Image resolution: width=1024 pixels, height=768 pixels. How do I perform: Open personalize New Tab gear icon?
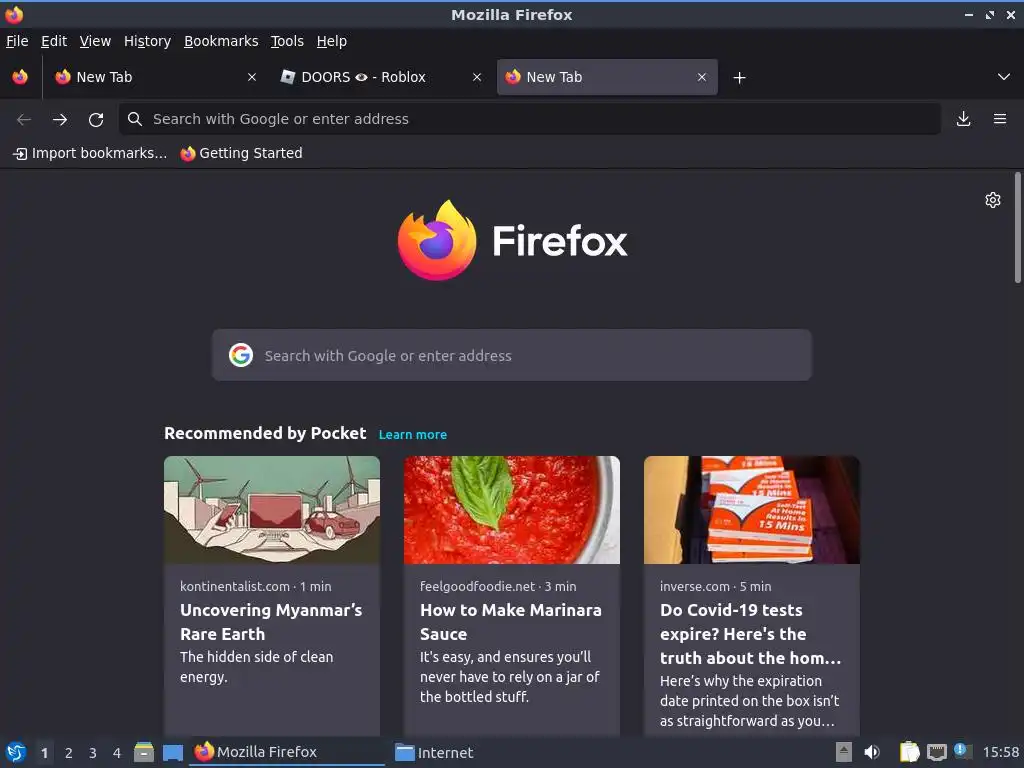click(993, 200)
